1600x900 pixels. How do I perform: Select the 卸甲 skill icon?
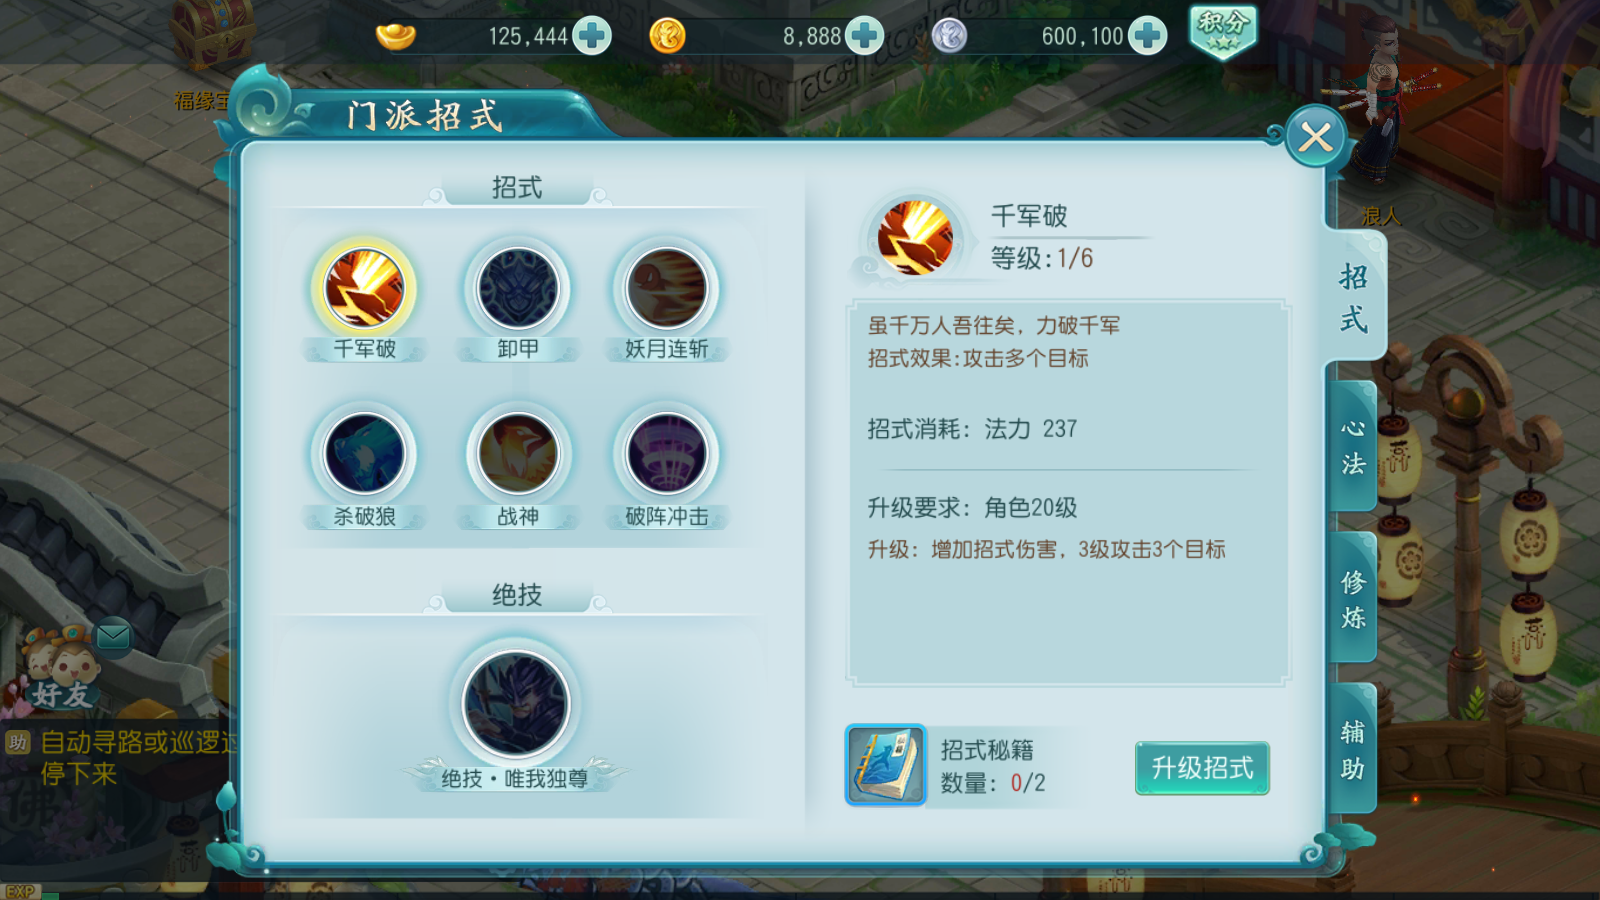click(x=517, y=288)
